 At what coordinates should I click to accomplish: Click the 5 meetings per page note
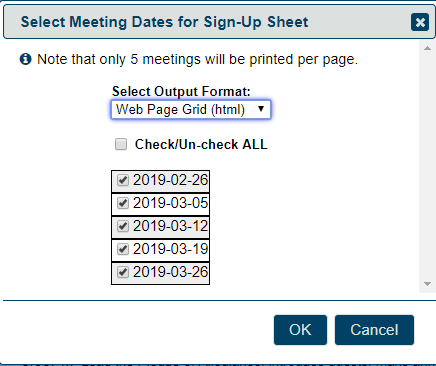tap(197, 59)
